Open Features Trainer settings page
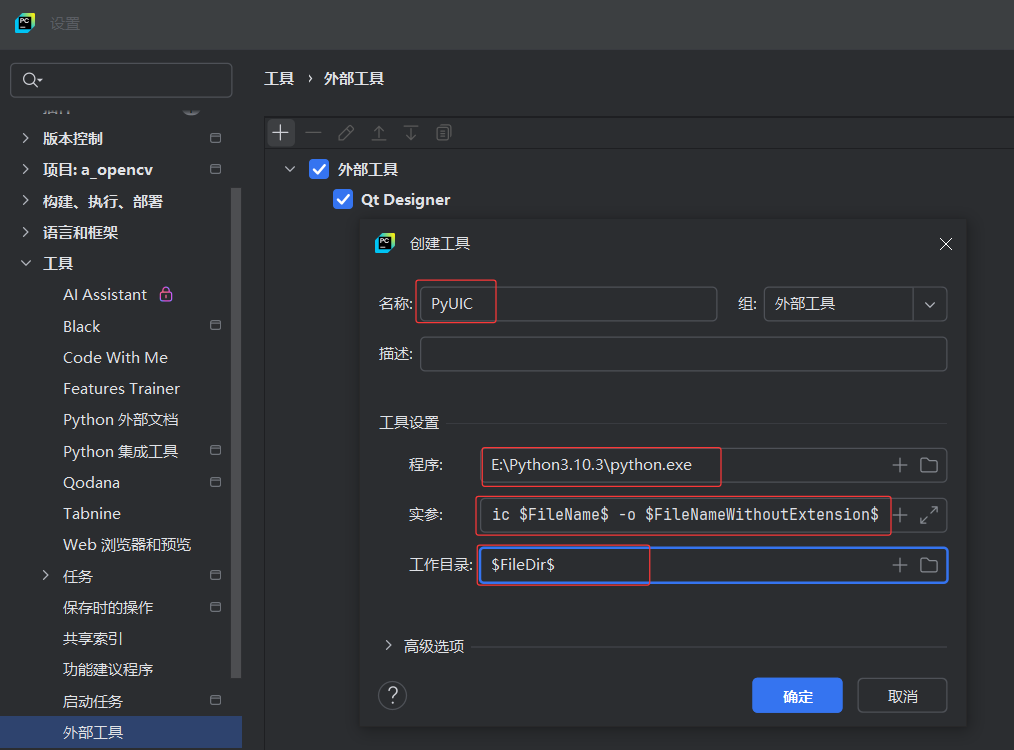Image resolution: width=1014 pixels, height=750 pixels. [x=121, y=389]
